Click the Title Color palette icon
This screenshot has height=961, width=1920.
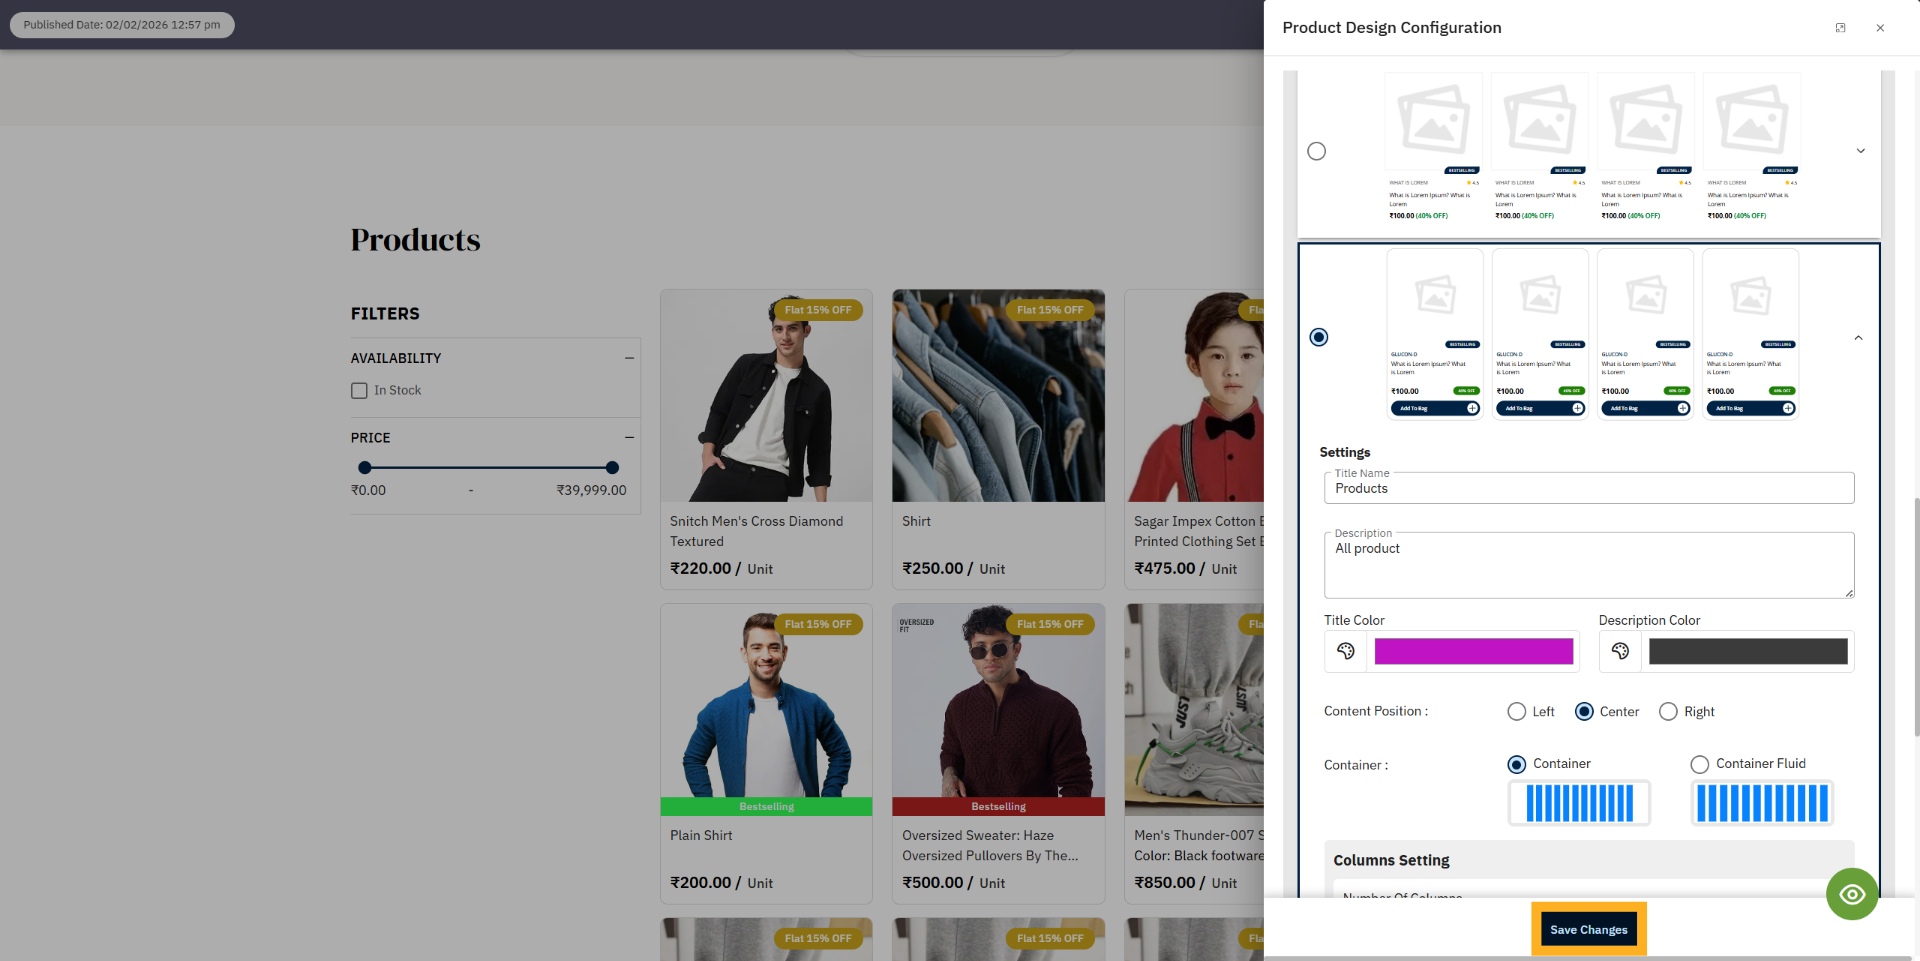click(x=1345, y=651)
